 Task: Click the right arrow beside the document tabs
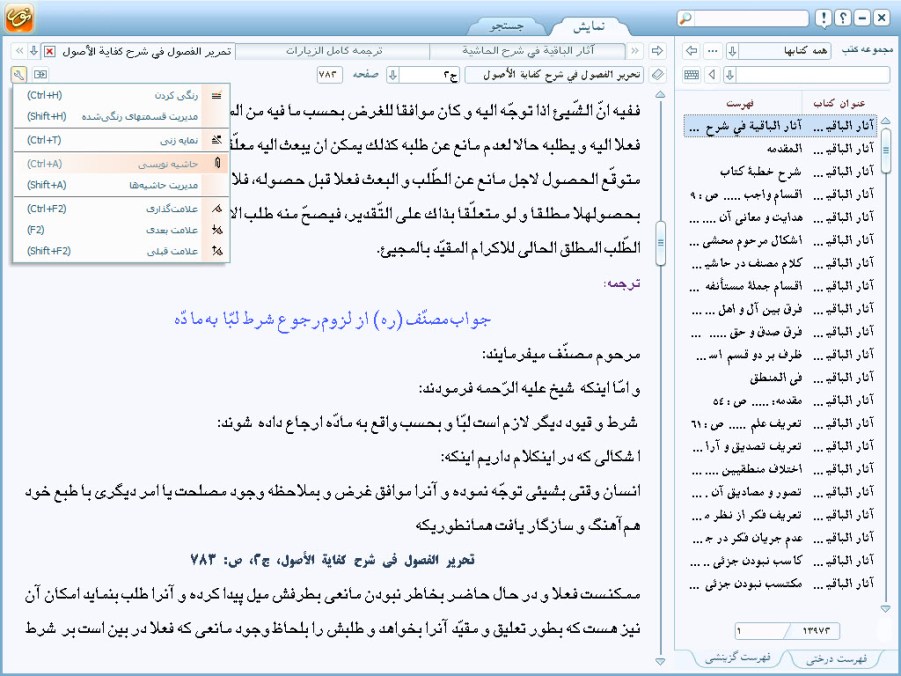coord(657,51)
